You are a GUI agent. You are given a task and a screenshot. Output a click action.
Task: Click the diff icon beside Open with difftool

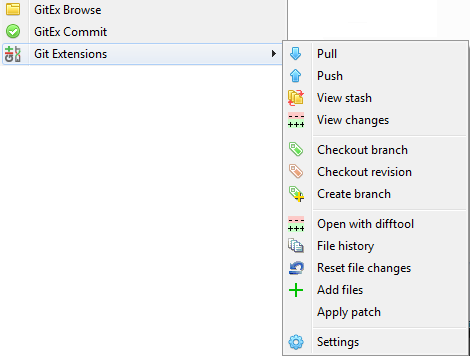coord(296,224)
